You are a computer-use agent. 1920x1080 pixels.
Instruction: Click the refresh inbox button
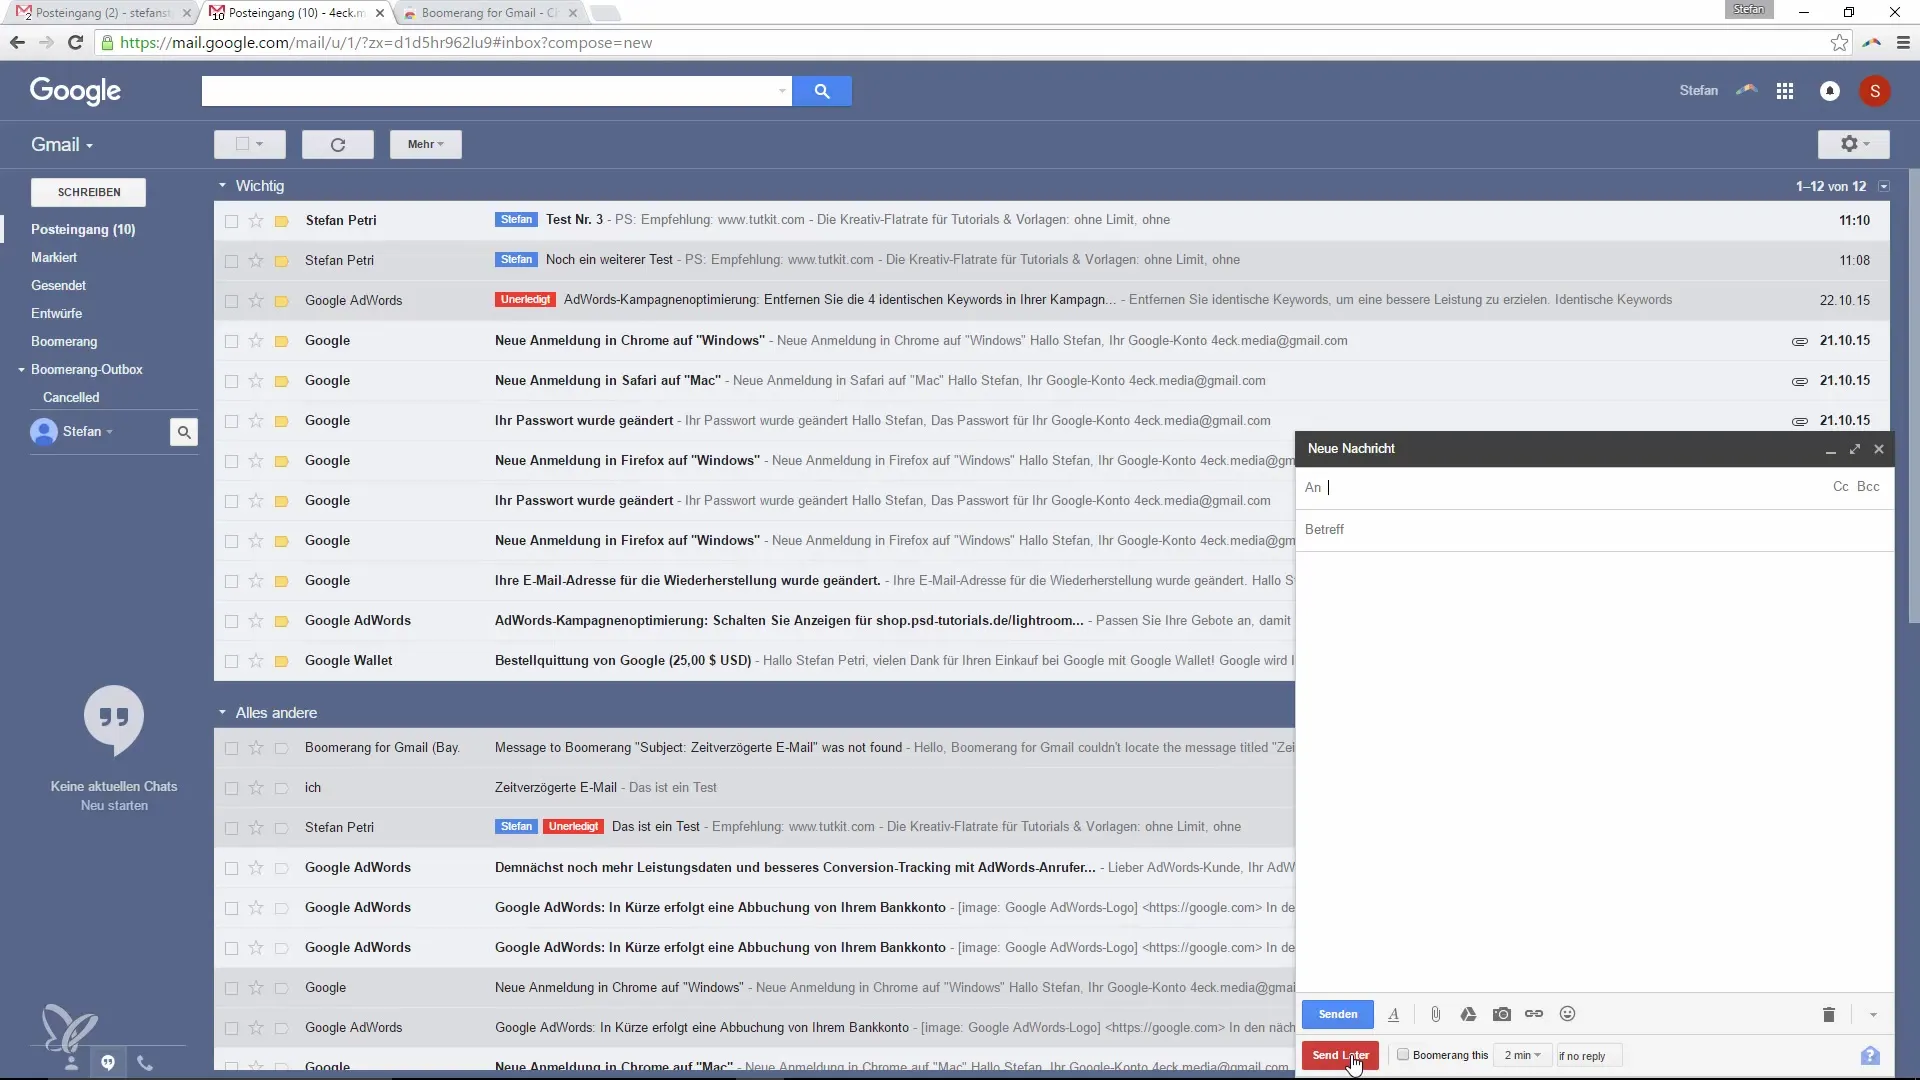point(338,144)
